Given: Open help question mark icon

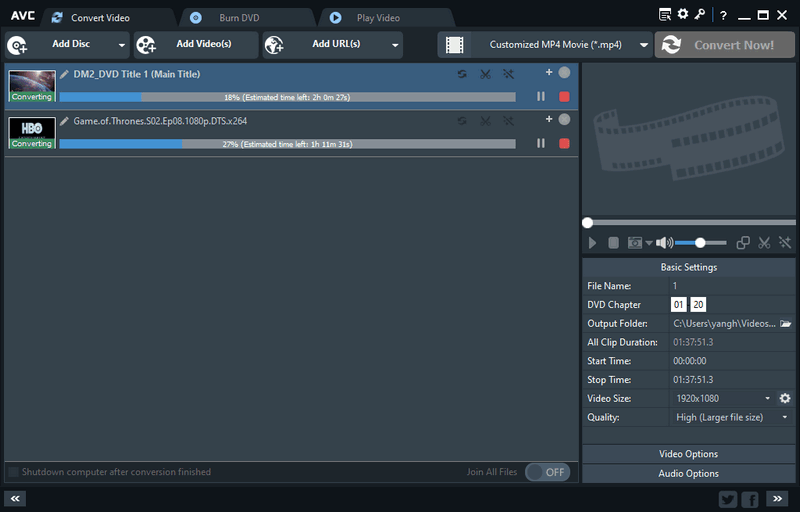Looking at the screenshot, I should pos(723,15).
